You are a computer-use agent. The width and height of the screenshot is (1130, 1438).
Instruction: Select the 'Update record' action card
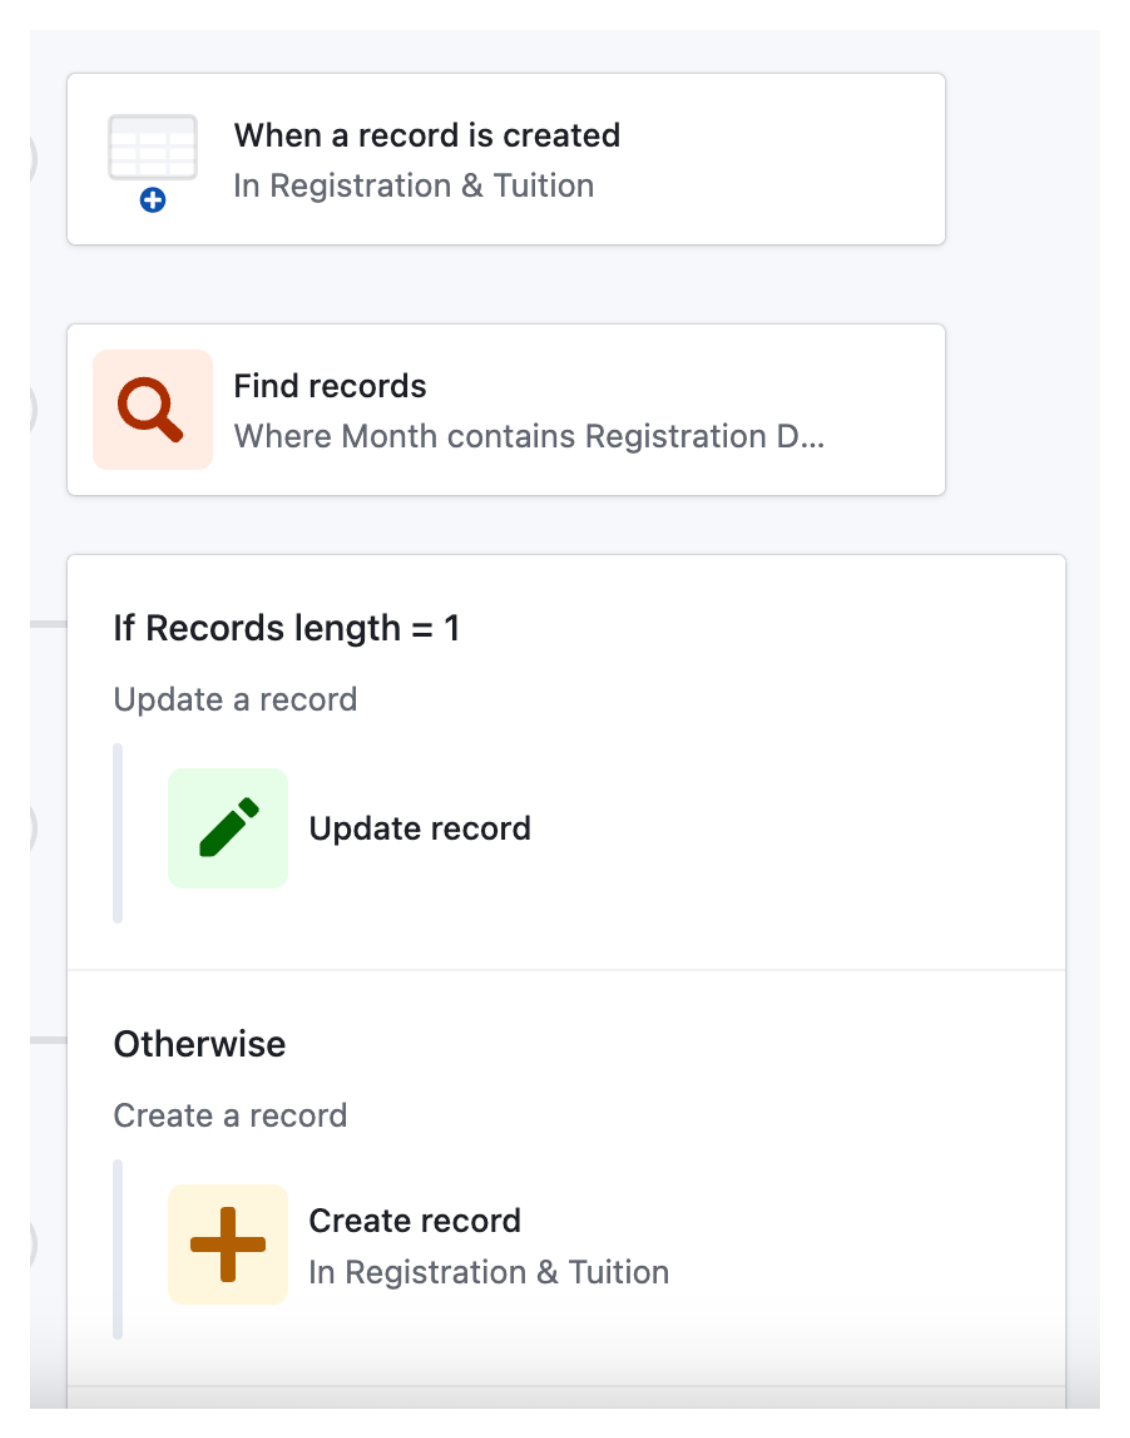(420, 828)
